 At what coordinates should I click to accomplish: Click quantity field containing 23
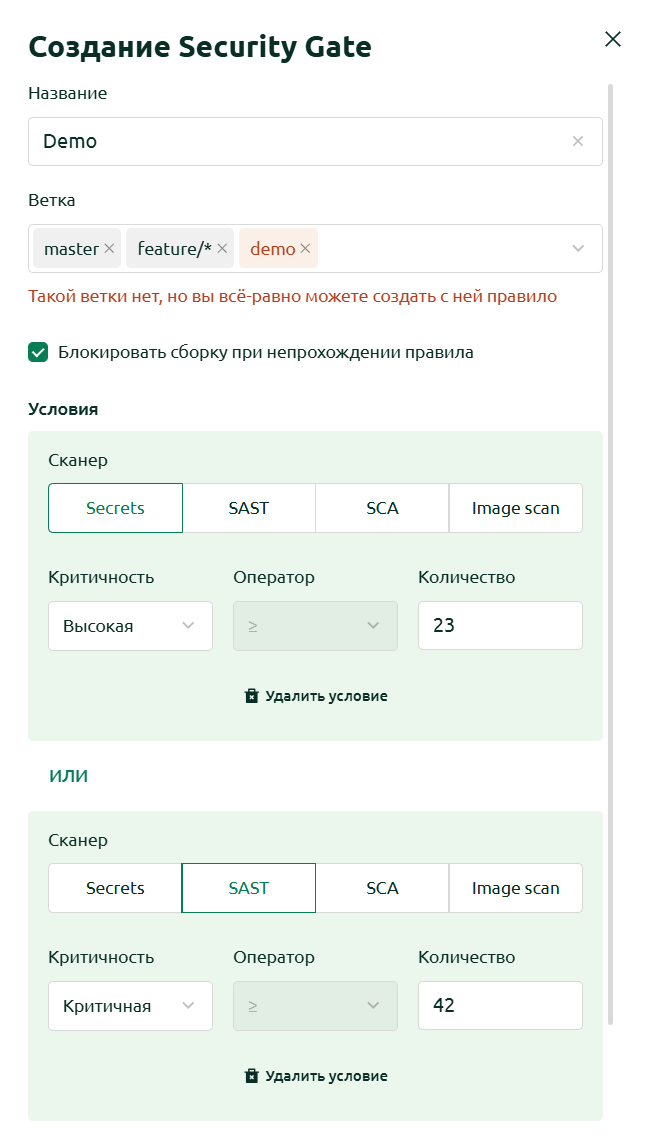tap(500, 625)
